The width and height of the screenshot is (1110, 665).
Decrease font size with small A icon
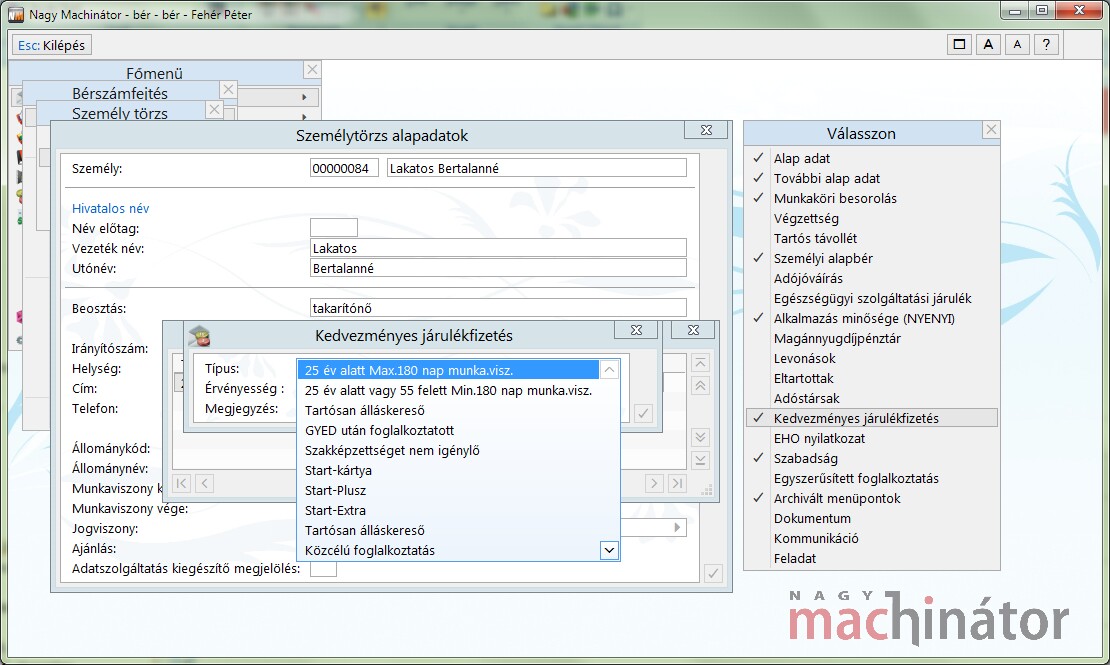(x=1017, y=45)
